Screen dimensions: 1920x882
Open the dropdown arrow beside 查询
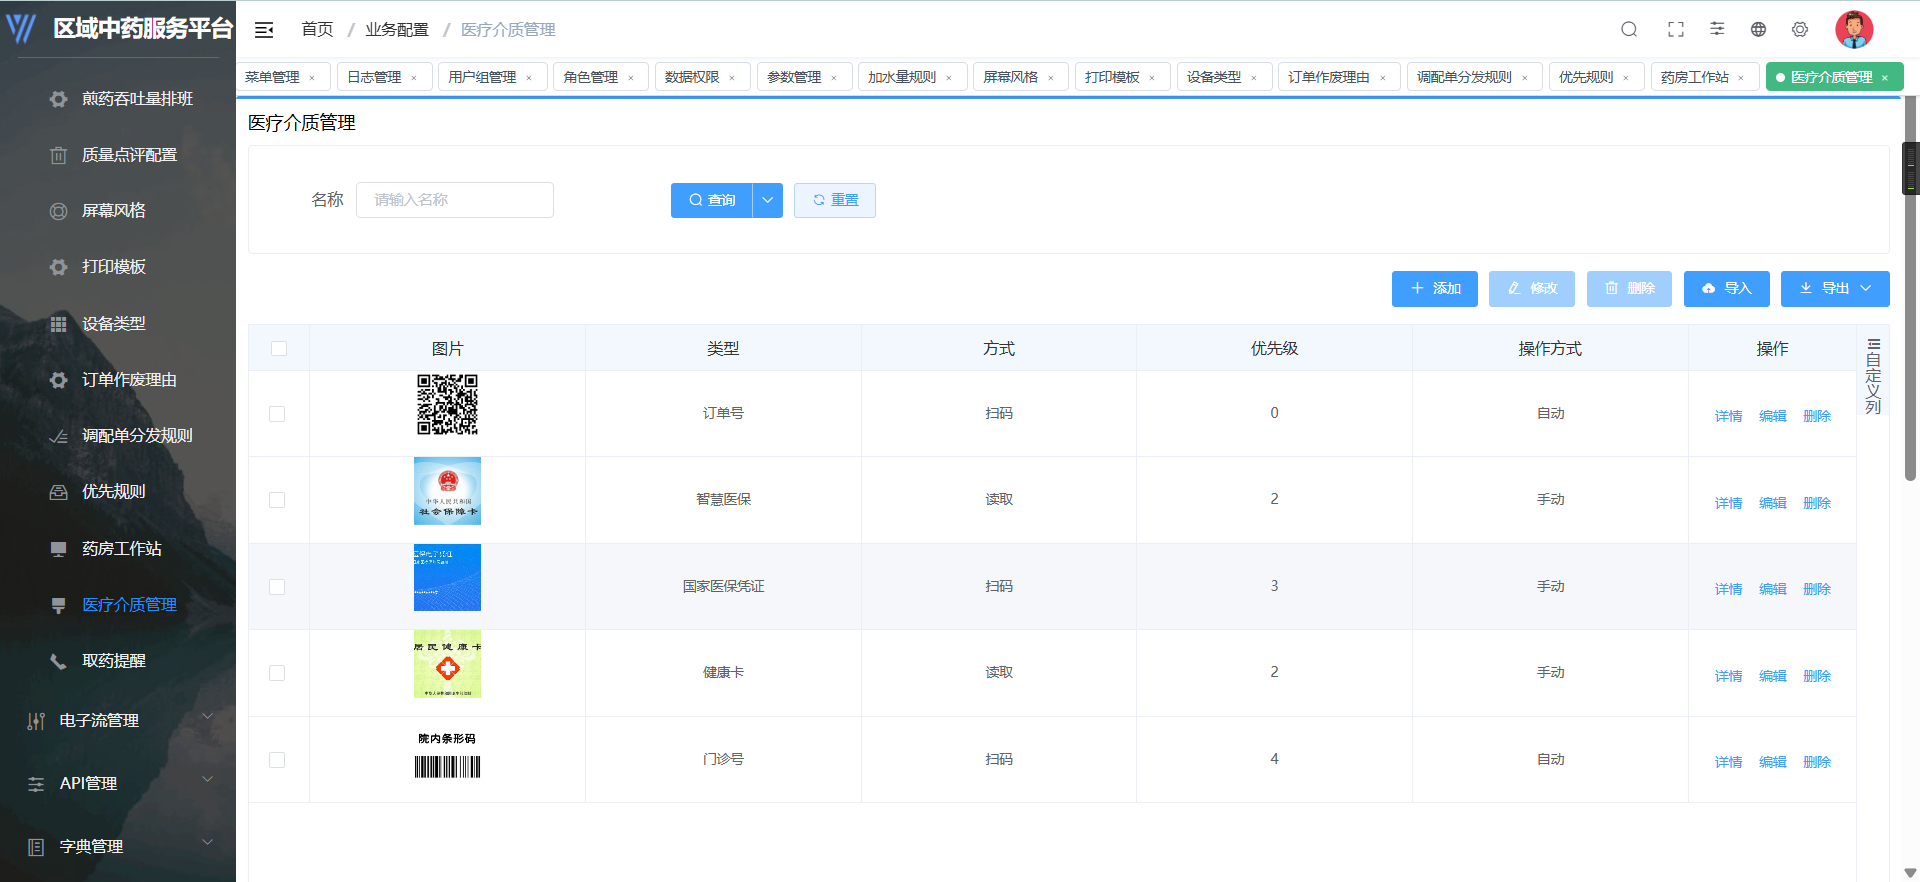(x=768, y=200)
